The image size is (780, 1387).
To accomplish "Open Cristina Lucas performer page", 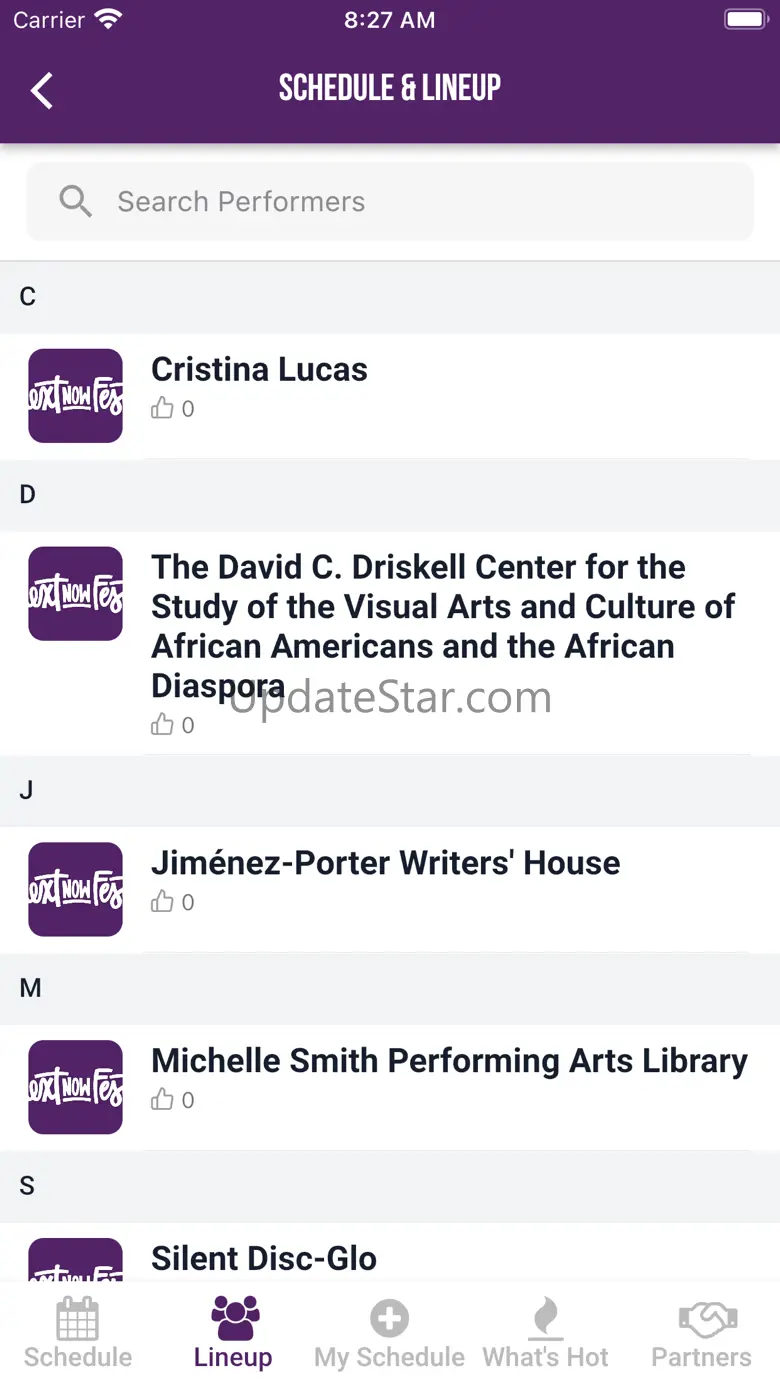I will (259, 370).
